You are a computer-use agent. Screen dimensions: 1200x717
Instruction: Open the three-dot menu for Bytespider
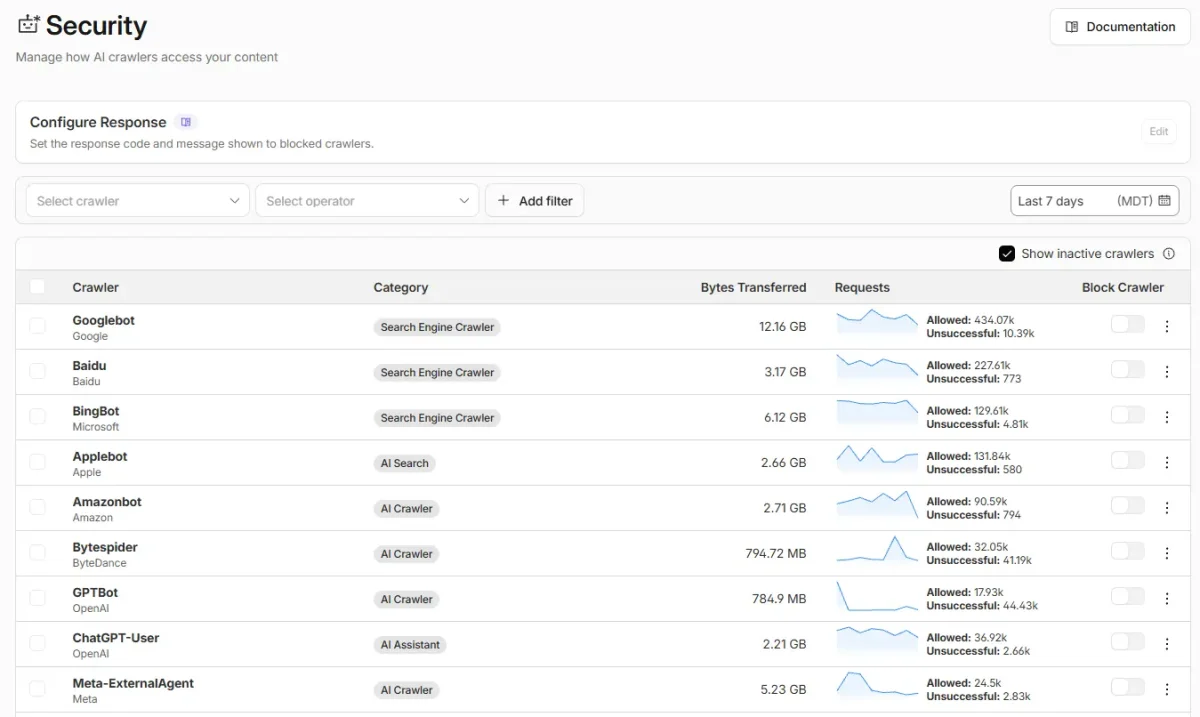1166,553
